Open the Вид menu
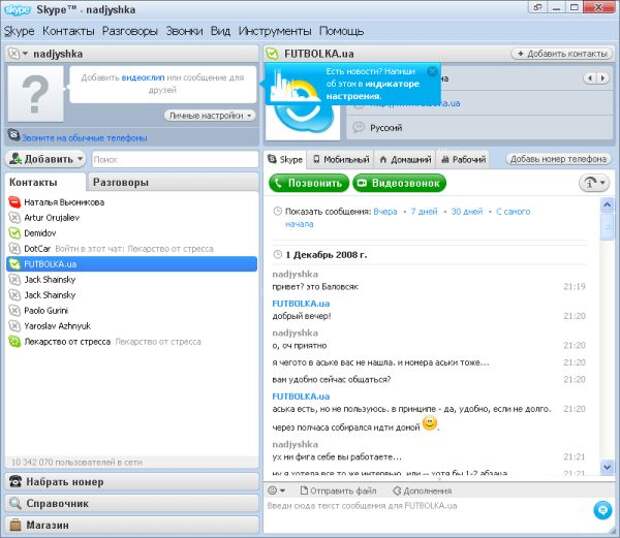Viewport: 620px width, 538px height. click(x=220, y=31)
